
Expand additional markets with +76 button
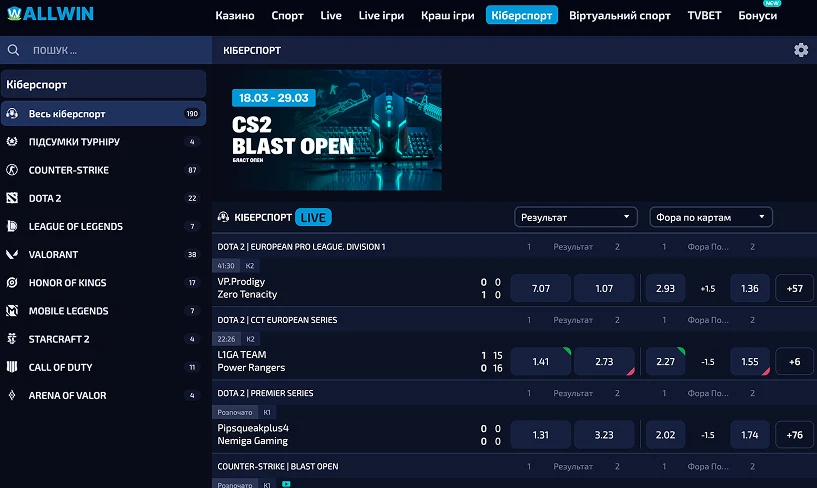click(794, 434)
